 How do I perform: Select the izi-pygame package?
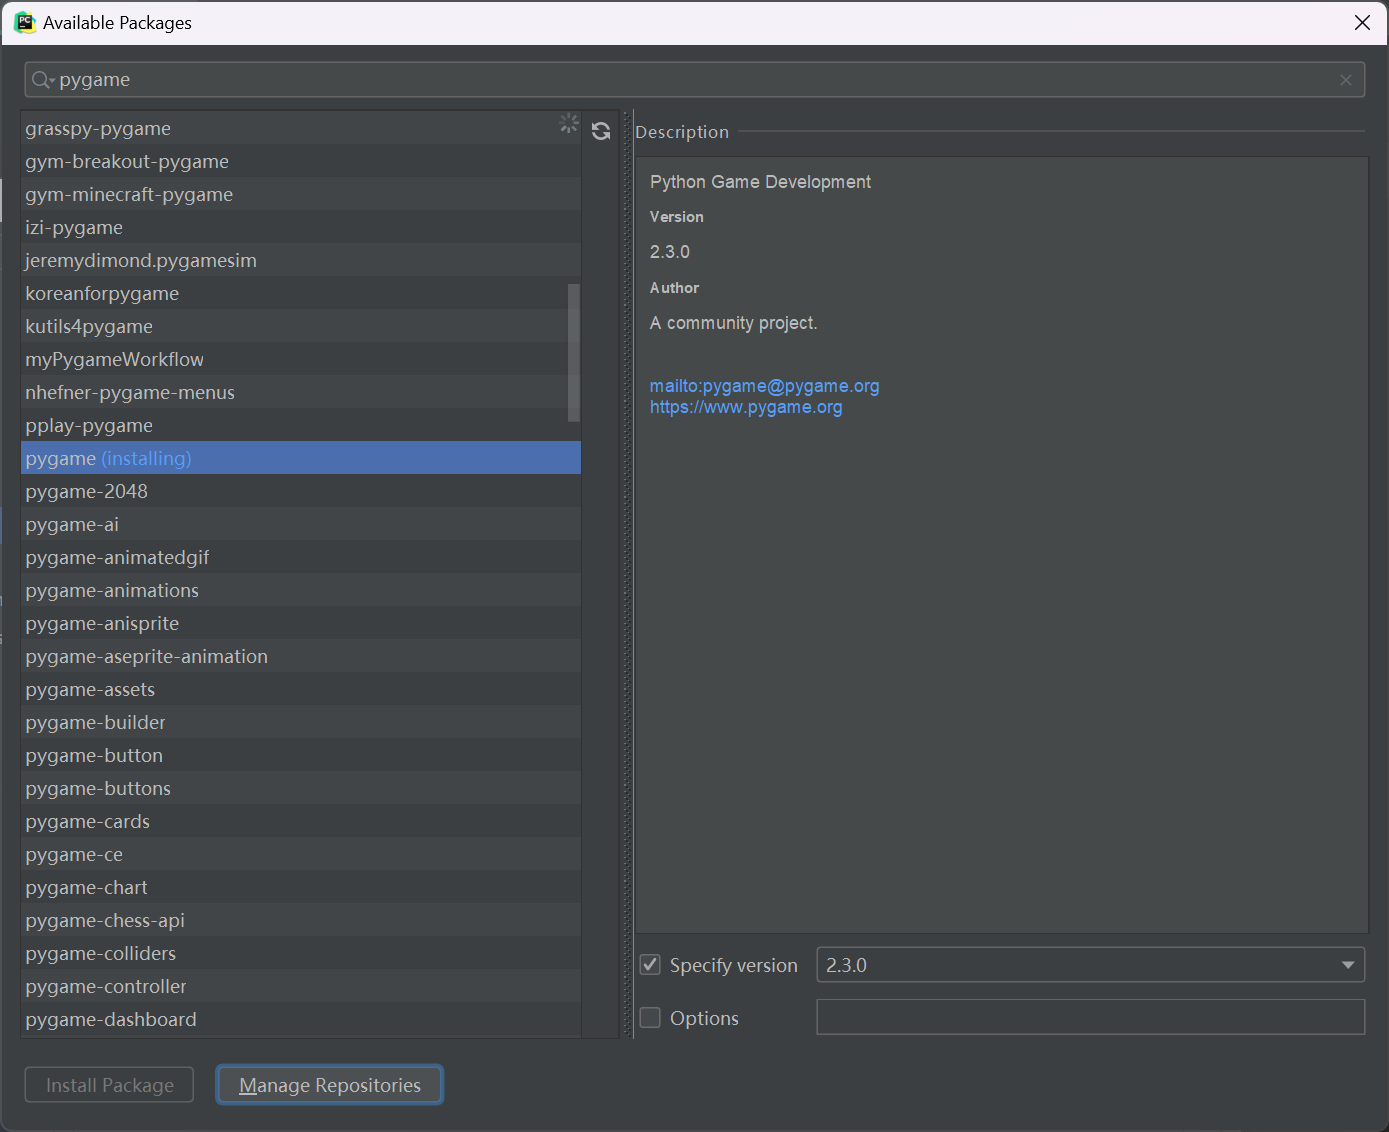click(x=301, y=227)
